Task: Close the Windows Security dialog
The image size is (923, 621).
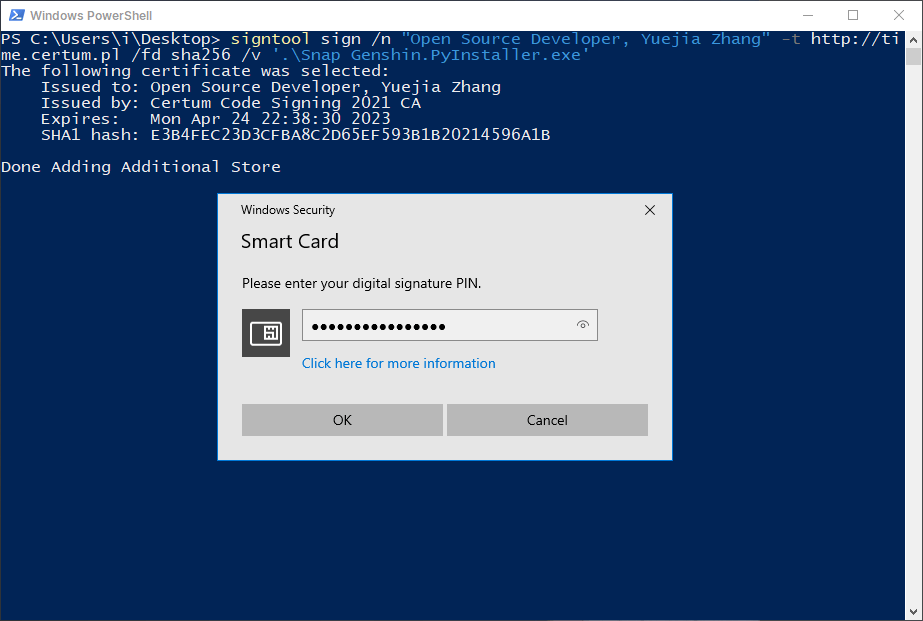Action: (x=650, y=210)
